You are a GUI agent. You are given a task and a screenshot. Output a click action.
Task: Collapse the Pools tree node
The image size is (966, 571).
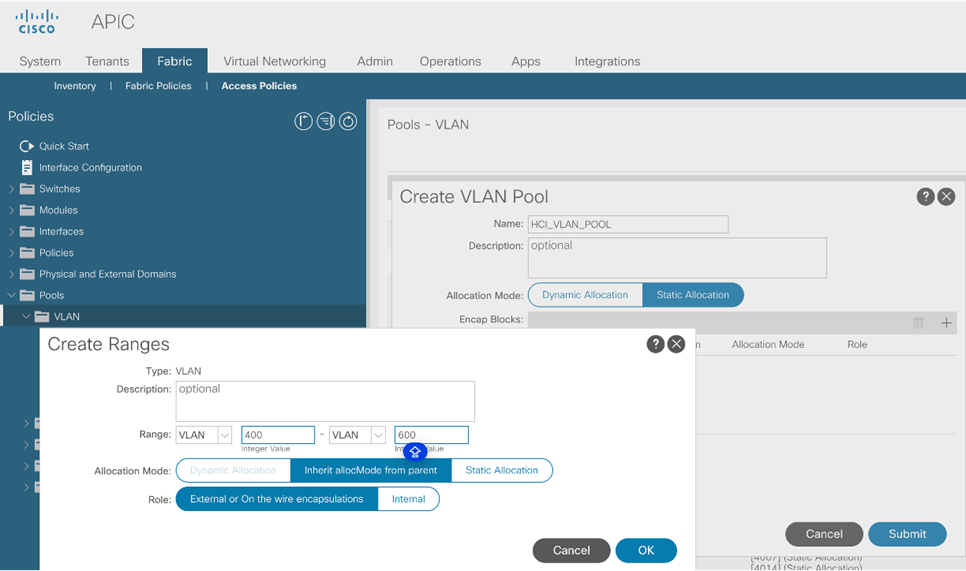(11, 296)
